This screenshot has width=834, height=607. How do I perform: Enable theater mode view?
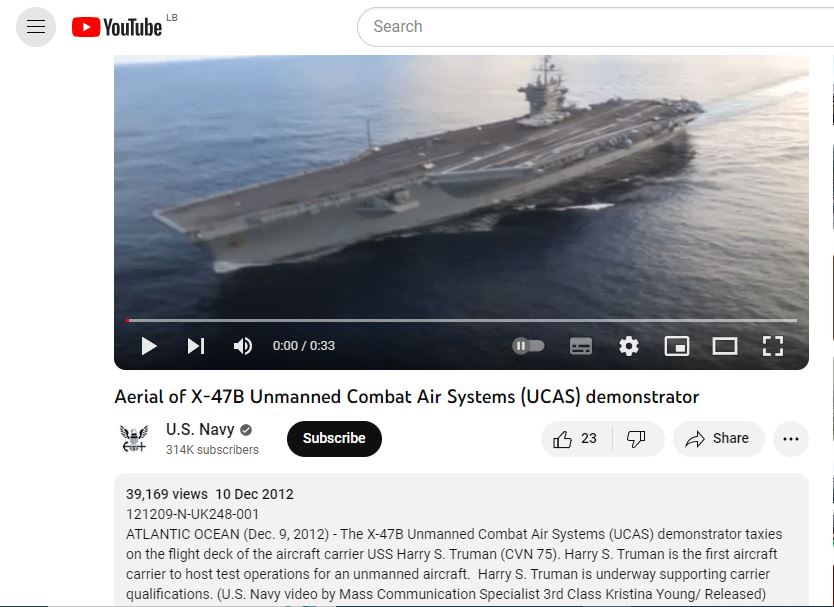click(724, 346)
